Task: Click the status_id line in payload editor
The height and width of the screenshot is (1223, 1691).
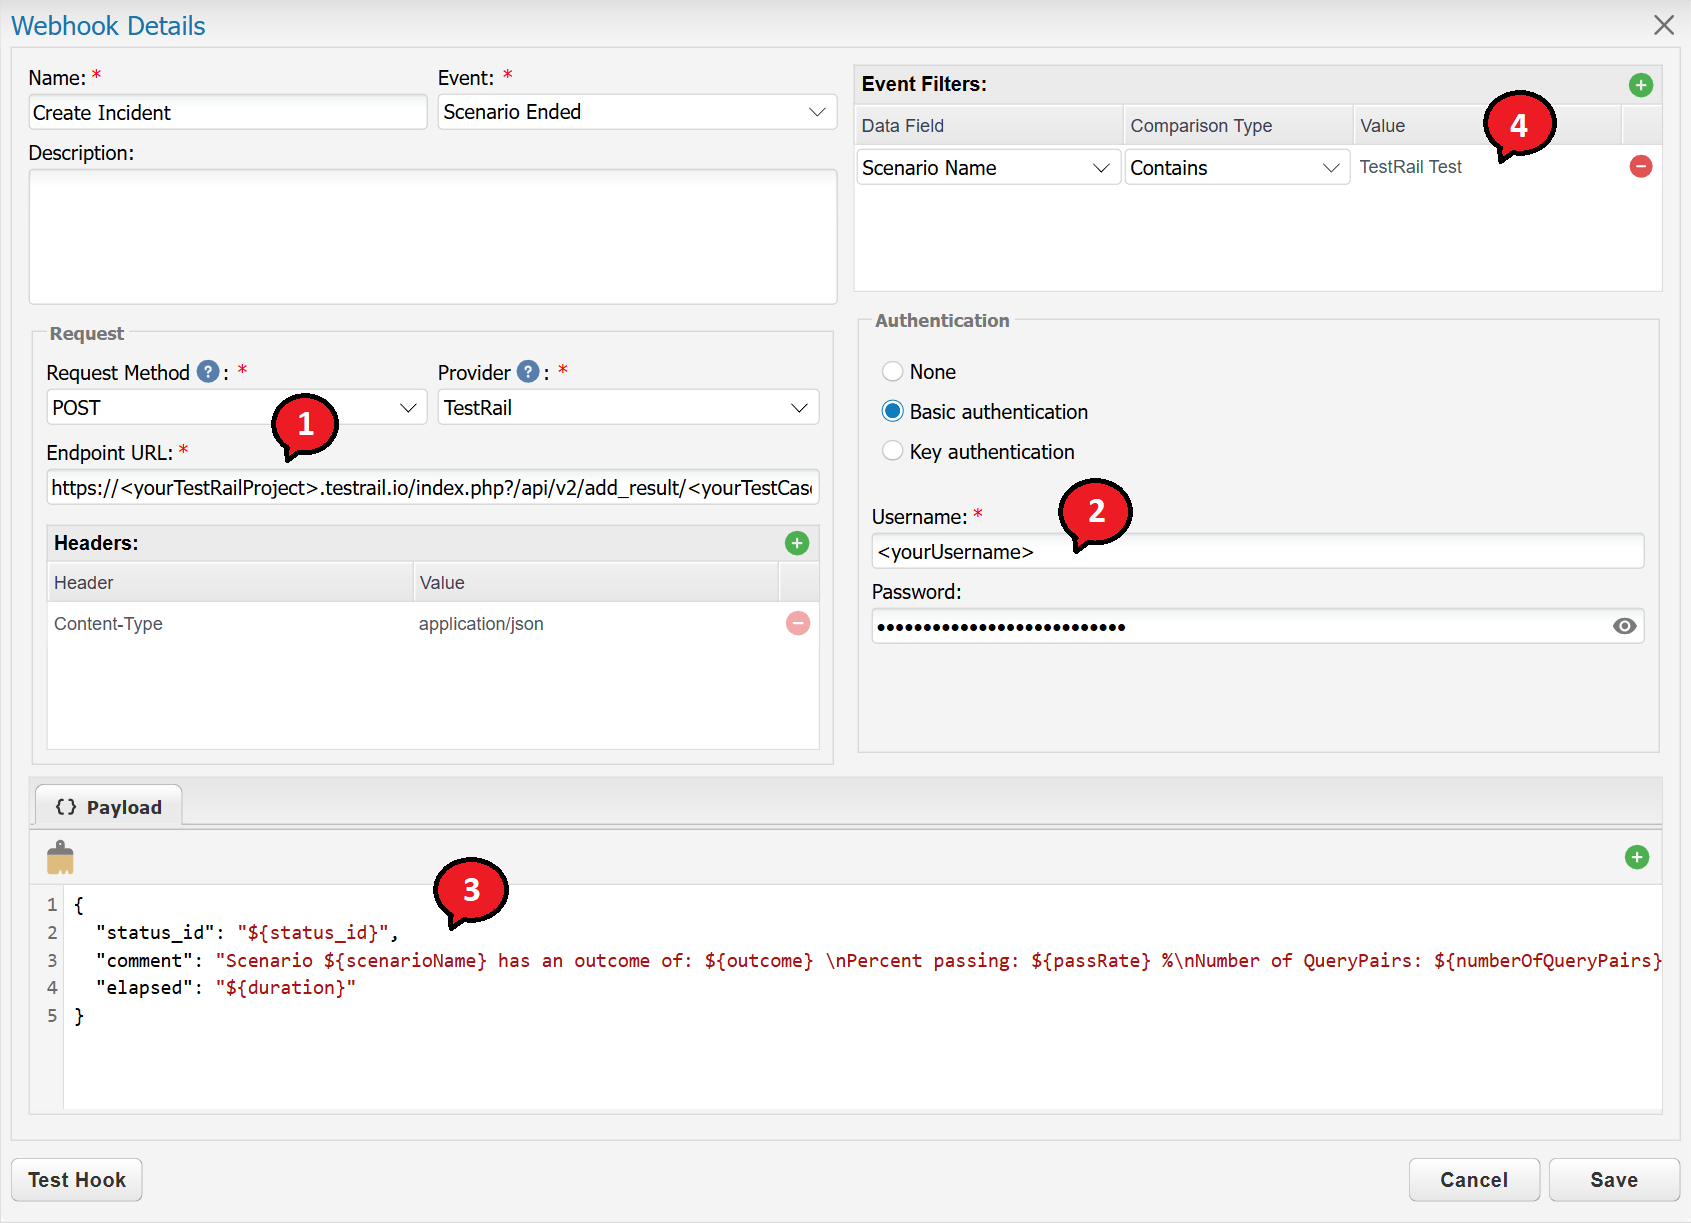Action: 248,933
